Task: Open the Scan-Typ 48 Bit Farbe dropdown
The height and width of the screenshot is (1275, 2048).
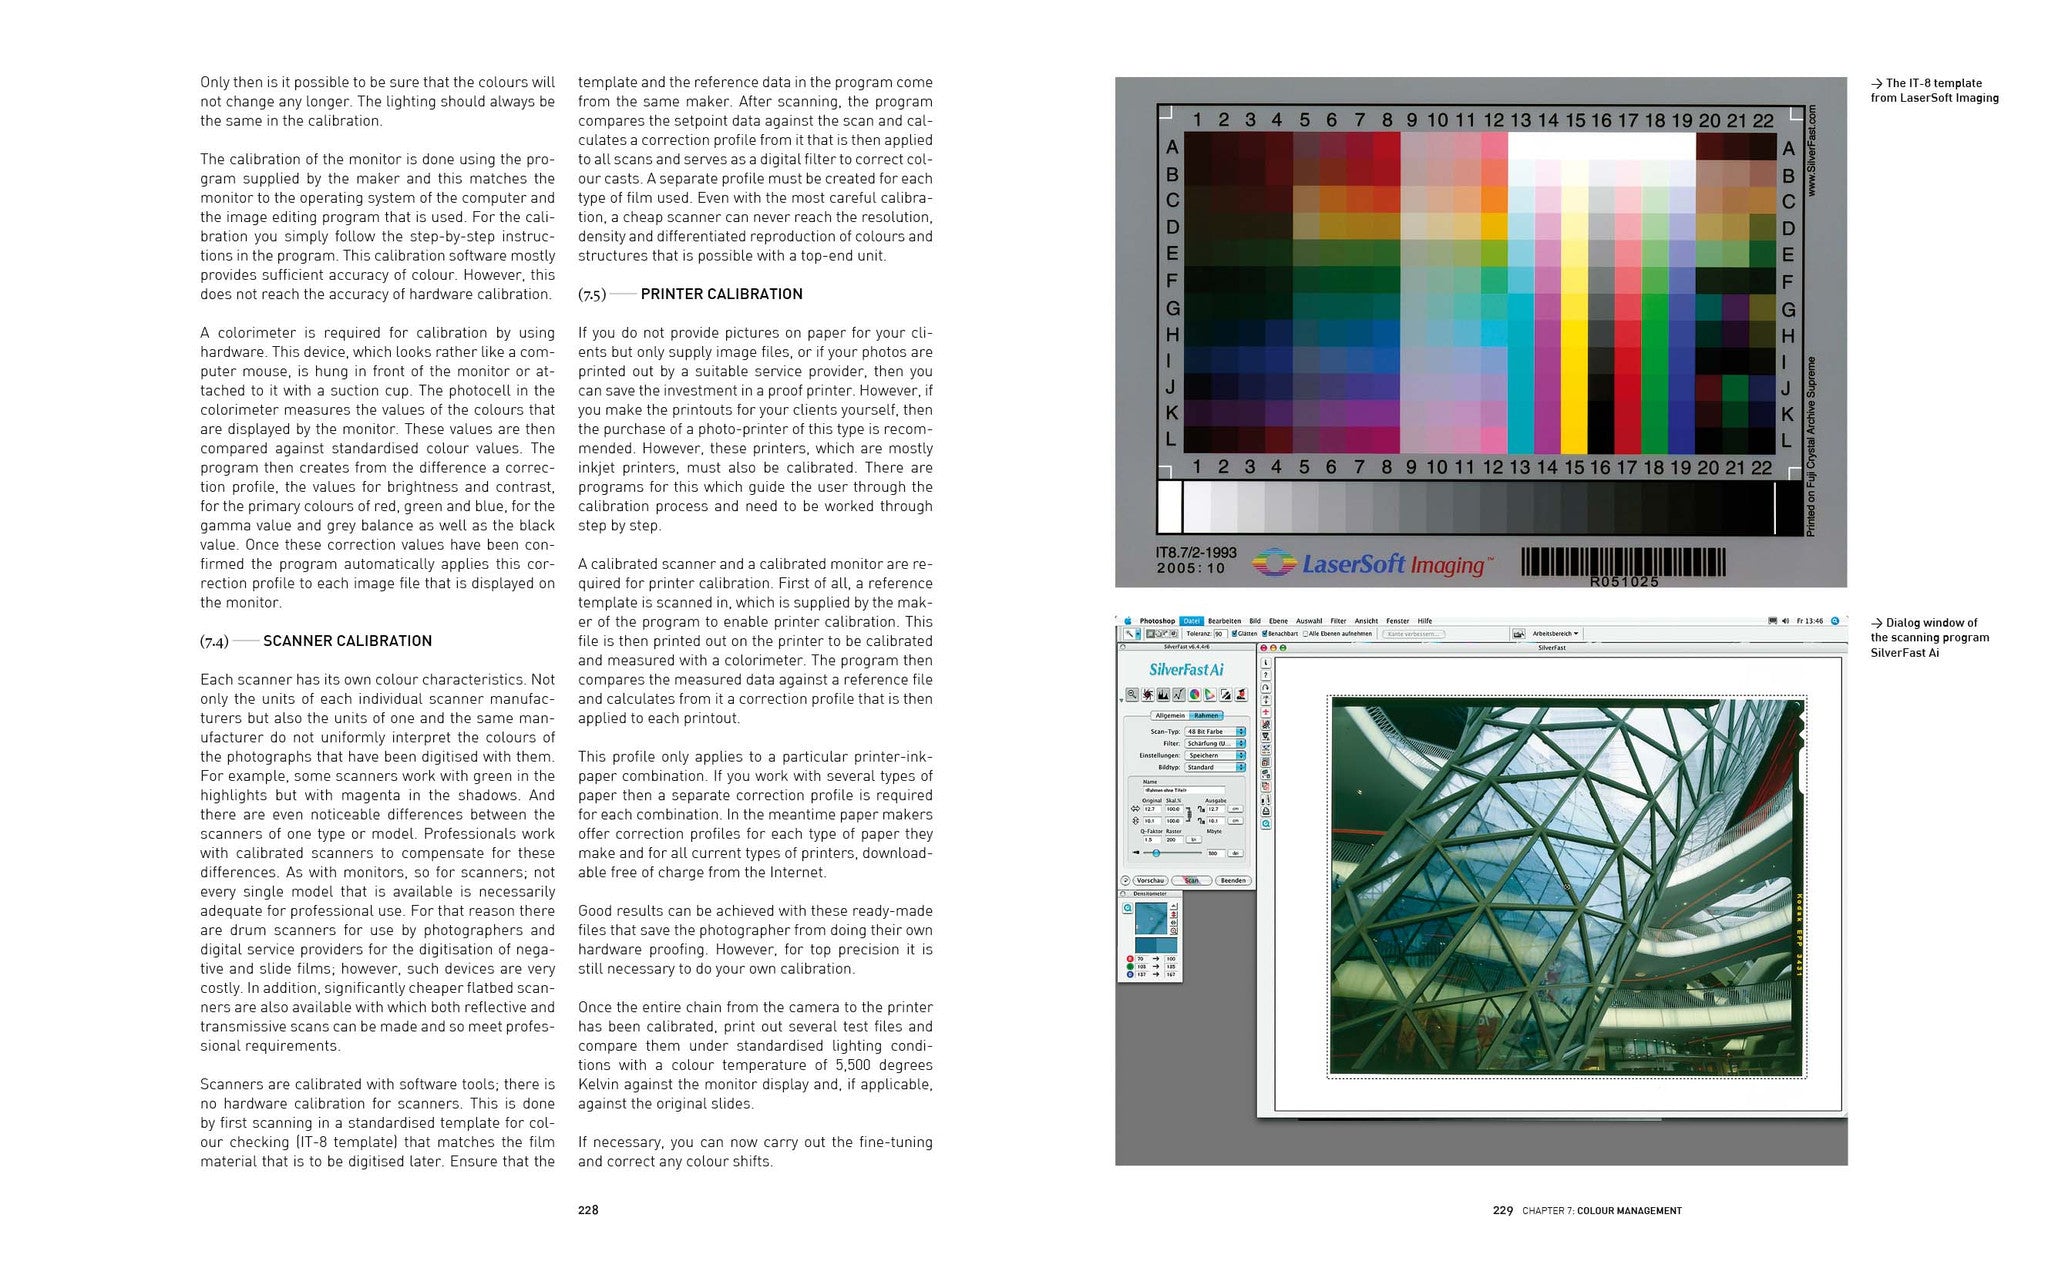Action: (1215, 731)
